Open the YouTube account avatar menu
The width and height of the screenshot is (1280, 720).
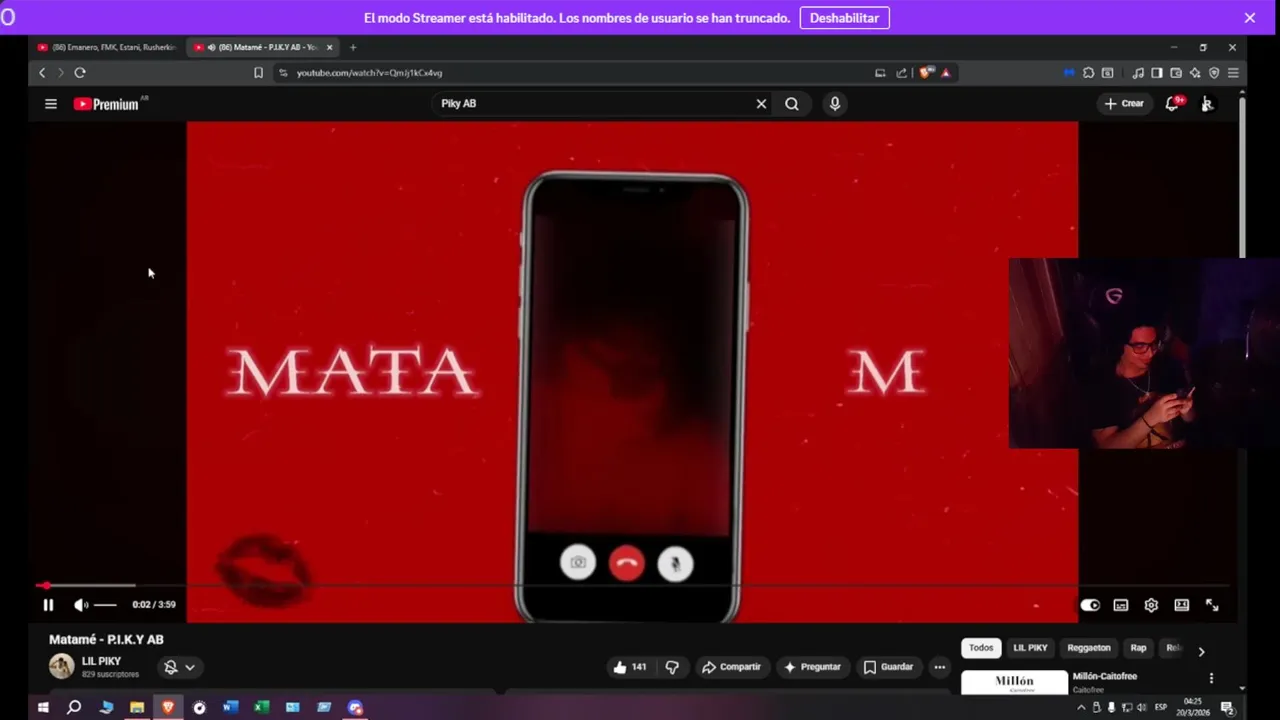(x=1207, y=104)
